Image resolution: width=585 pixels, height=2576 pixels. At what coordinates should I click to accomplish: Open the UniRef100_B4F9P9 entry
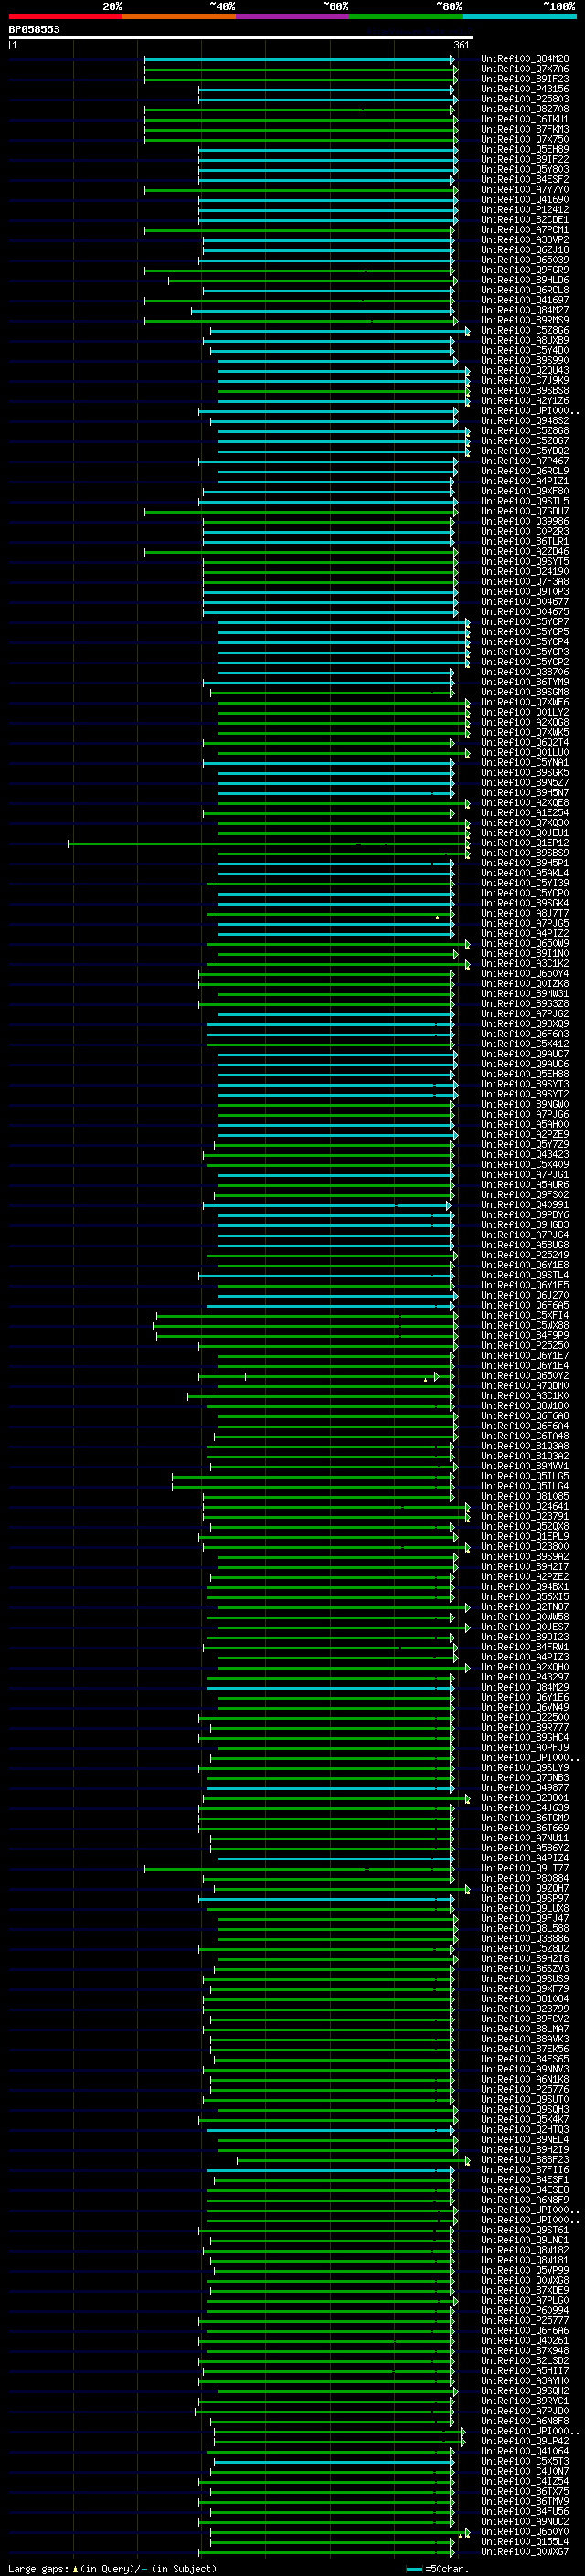click(525, 1335)
